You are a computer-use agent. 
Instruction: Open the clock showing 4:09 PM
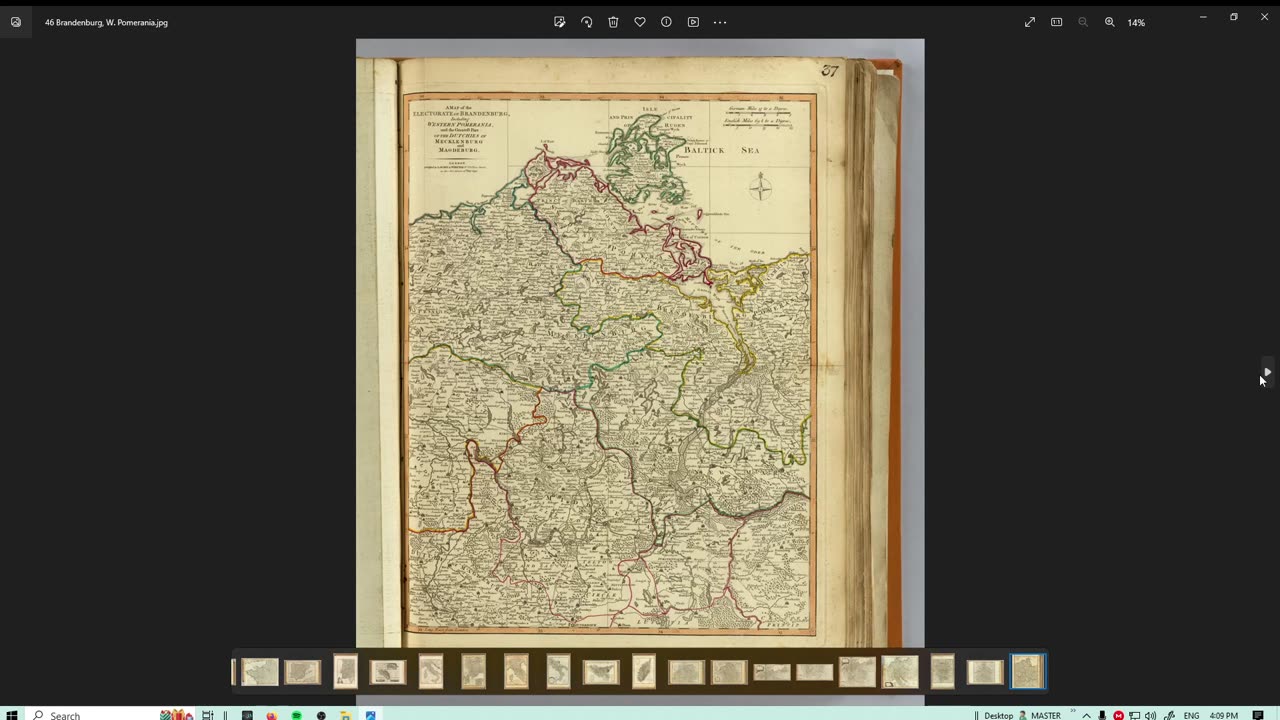(1223, 715)
